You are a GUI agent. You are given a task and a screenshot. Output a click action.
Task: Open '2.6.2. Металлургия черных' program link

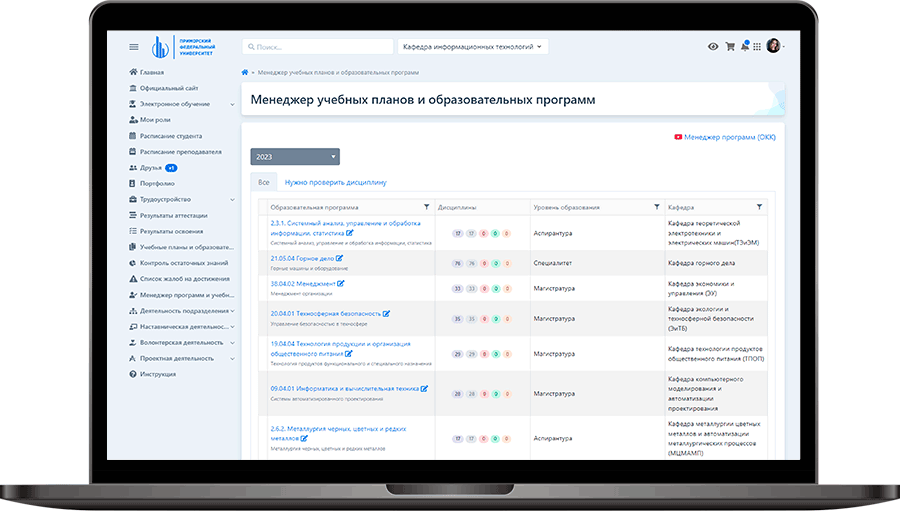[338, 433]
